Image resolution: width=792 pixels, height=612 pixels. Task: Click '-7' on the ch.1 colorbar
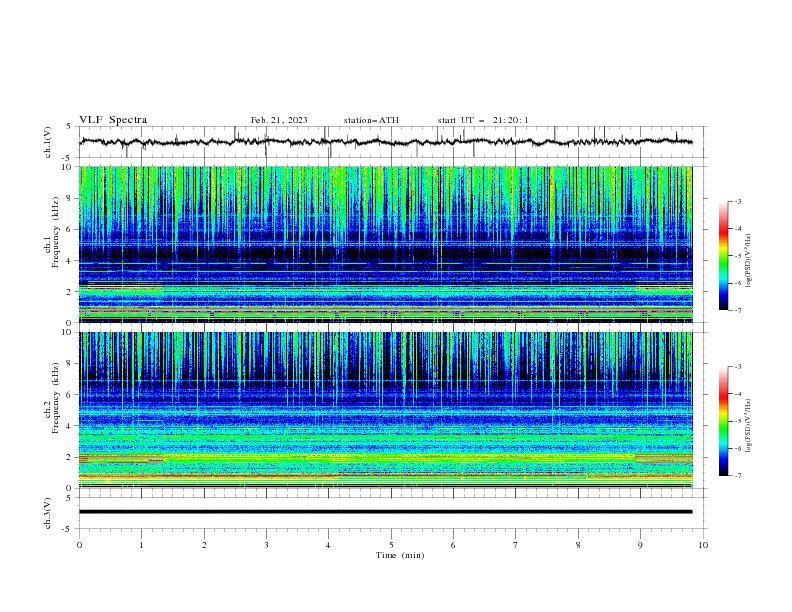pos(738,310)
